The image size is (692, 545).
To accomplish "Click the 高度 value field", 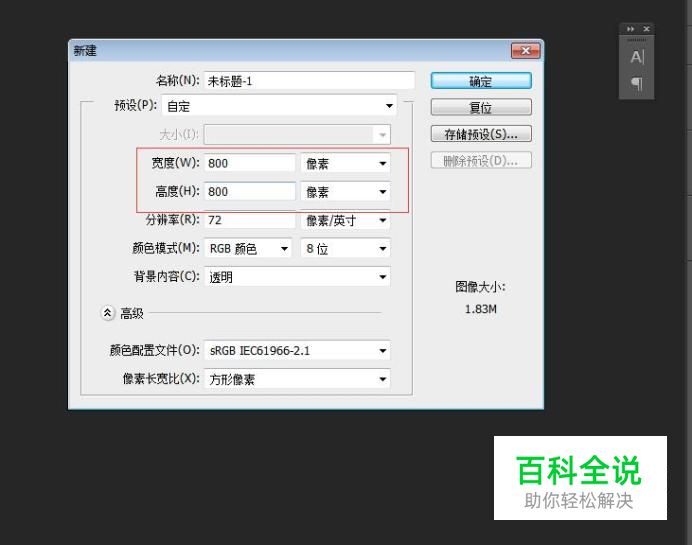I will pyautogui.click(x=249, y=192).
